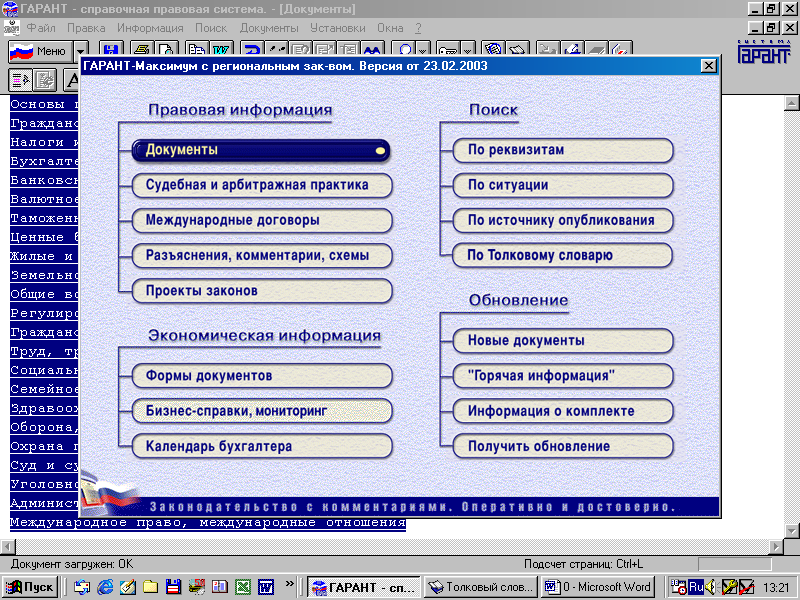The image size is (800, 600).
Task: Click the Copy toolbar icon
Action: [196, 49]
